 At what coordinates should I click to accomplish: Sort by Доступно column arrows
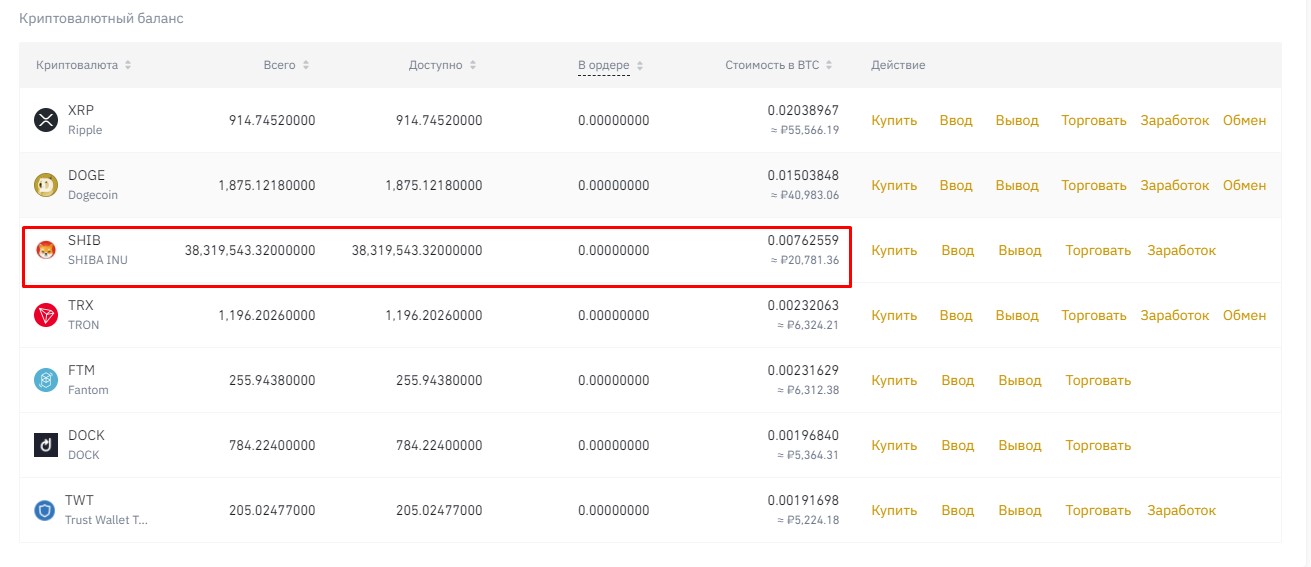point(473,65)
